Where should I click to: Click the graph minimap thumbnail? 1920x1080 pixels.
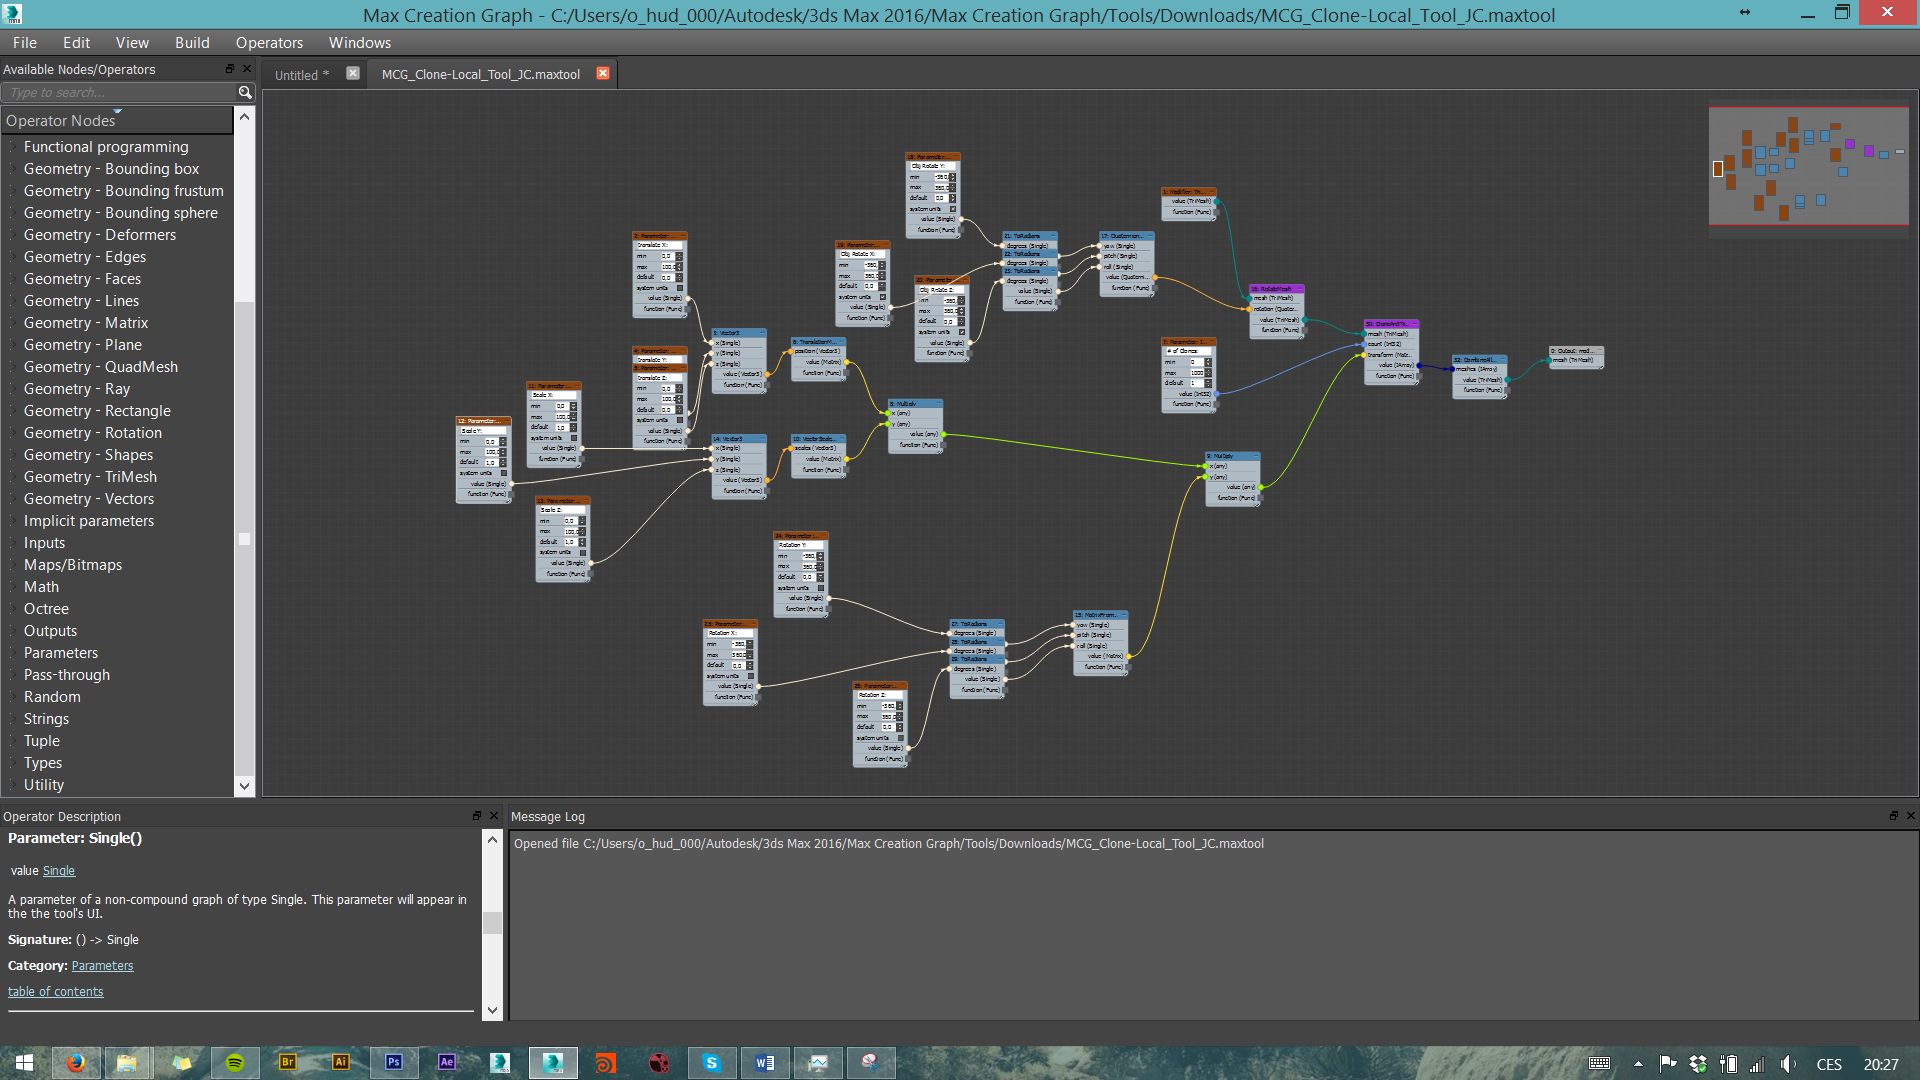click(x=1808, y=167)
